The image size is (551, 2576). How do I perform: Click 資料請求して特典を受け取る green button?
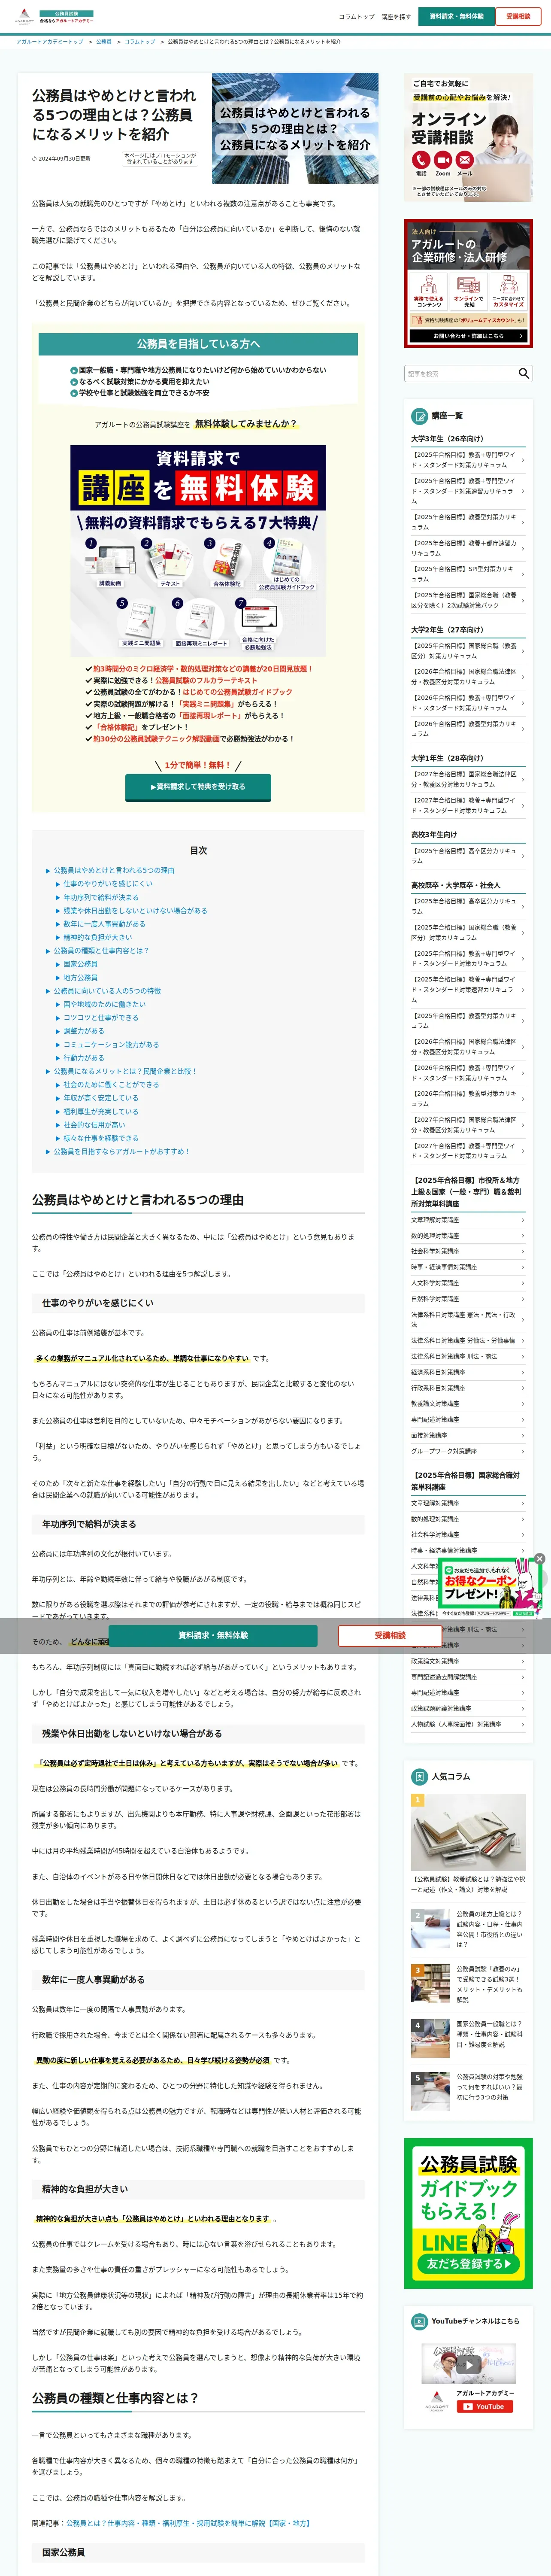pos(197,787)
